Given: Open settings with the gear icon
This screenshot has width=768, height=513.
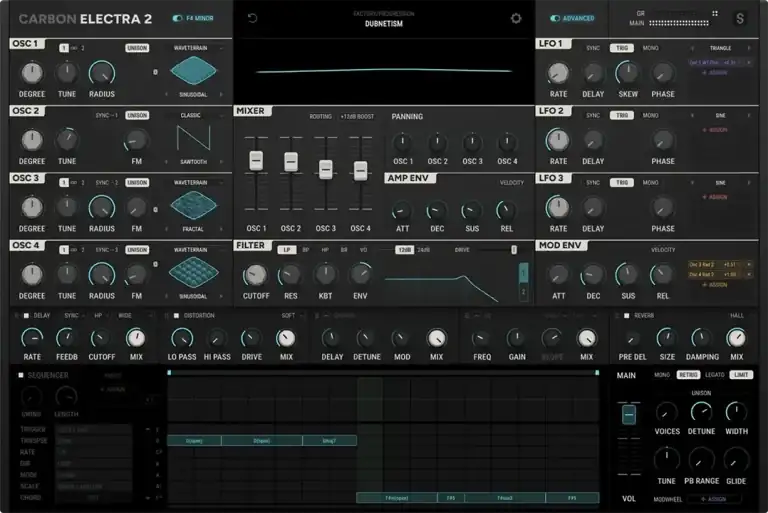Looking at the screenshot, I should point(516,19).
